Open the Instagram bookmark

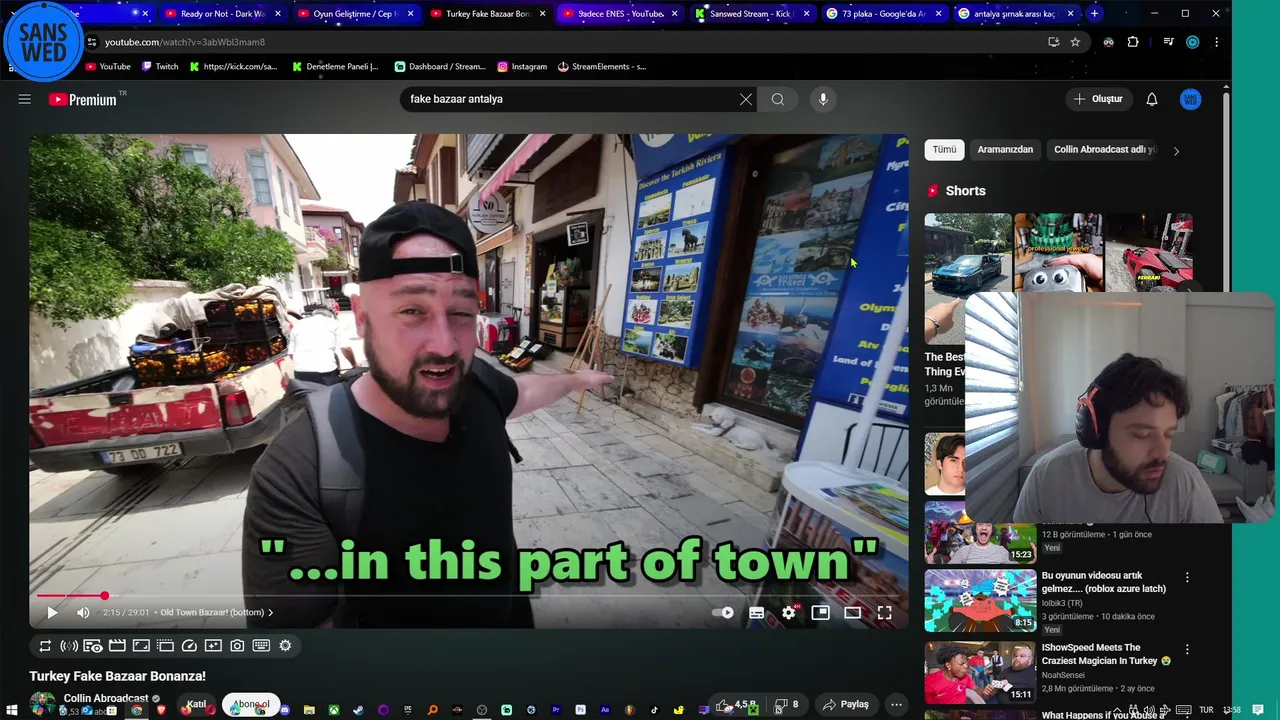pyautogui.click(x=522, y=67)
